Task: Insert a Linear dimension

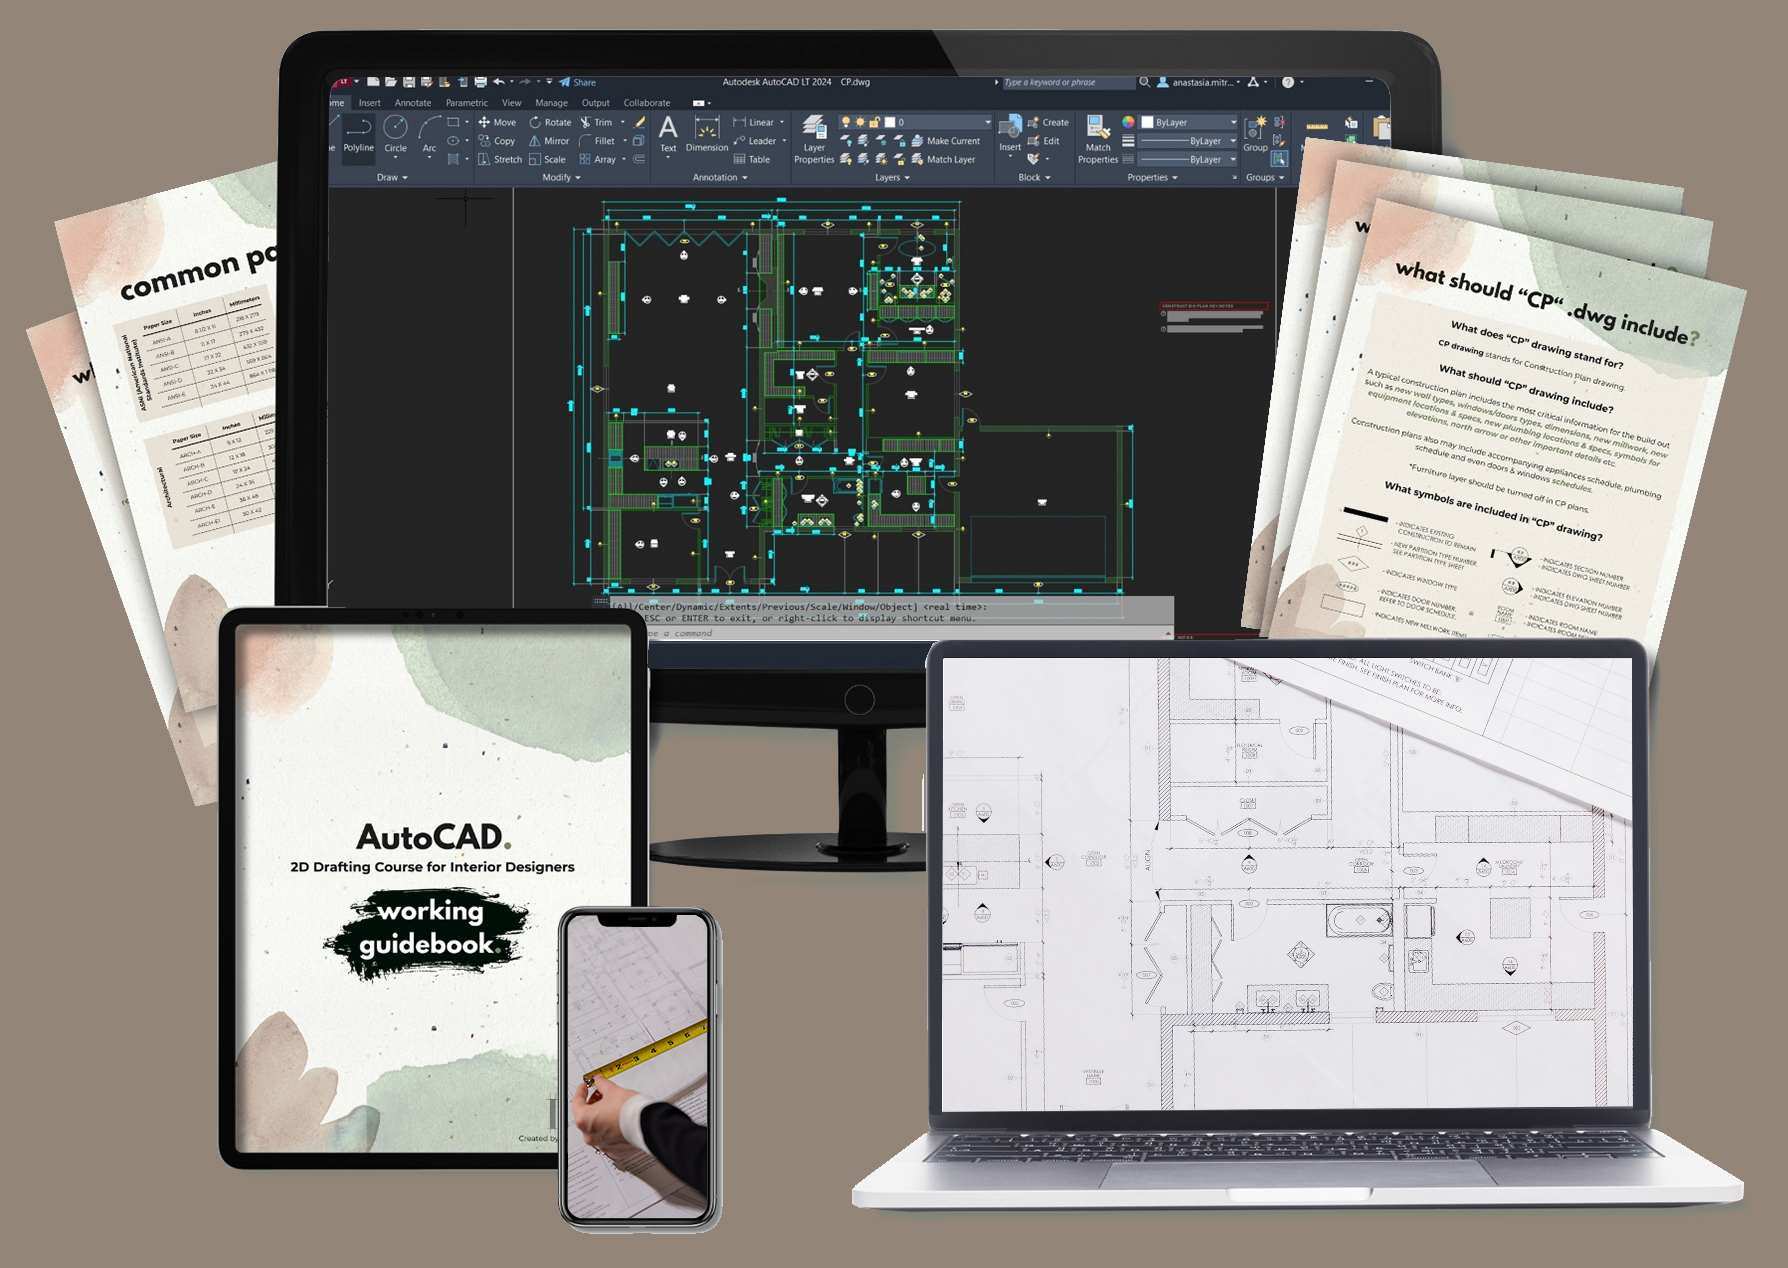Action: (754, 122)
